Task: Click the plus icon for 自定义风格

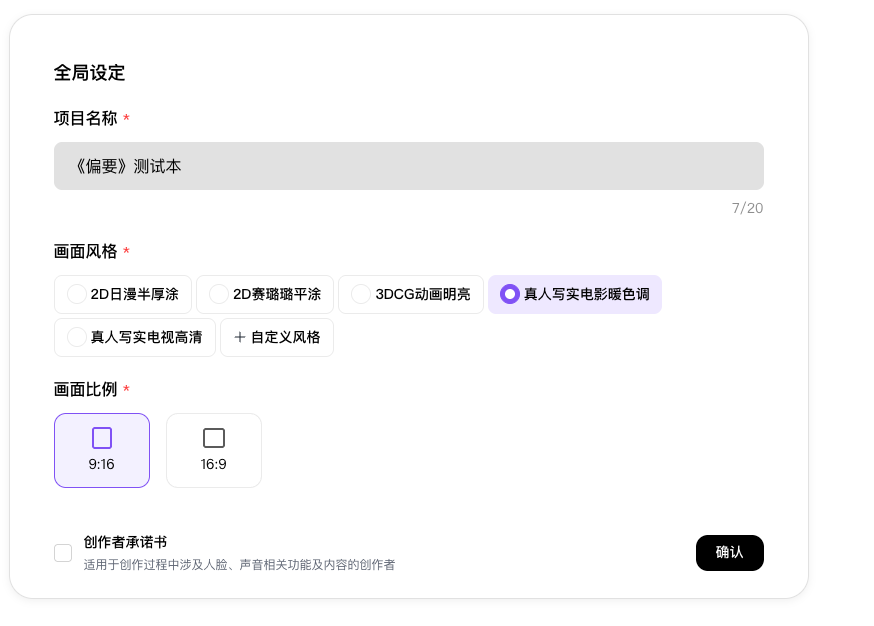Action: [240, 337]
